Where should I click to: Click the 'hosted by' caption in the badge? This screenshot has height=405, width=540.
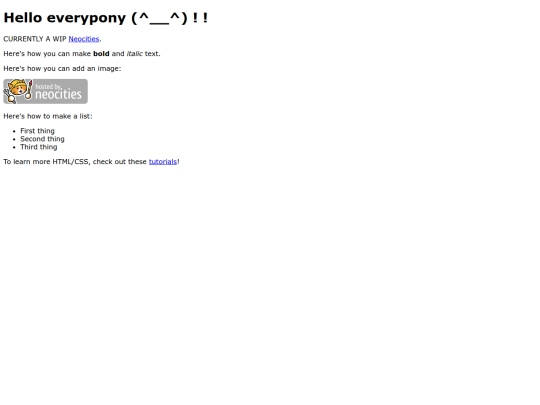click(x=48, y=86)
